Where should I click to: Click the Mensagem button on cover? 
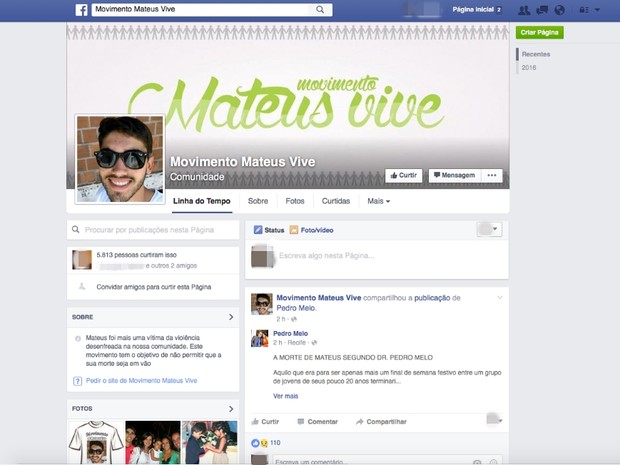pyautogui.click(x=453, y=175)
